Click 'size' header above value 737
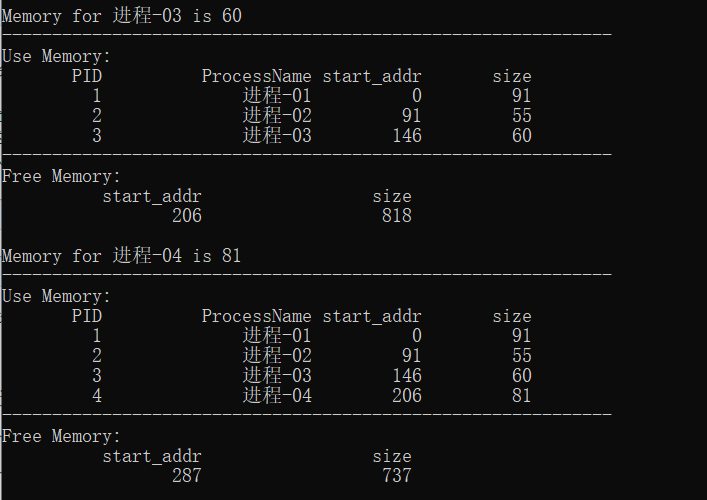 391,456
